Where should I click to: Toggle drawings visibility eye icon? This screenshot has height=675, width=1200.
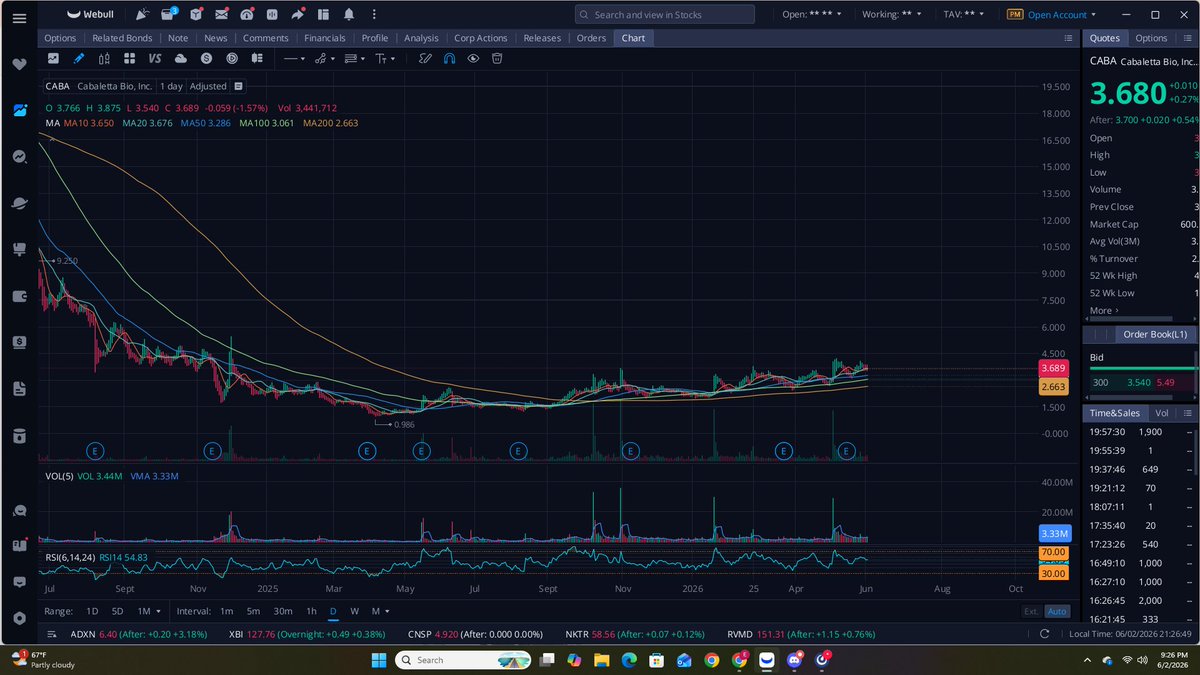[473, 59]
